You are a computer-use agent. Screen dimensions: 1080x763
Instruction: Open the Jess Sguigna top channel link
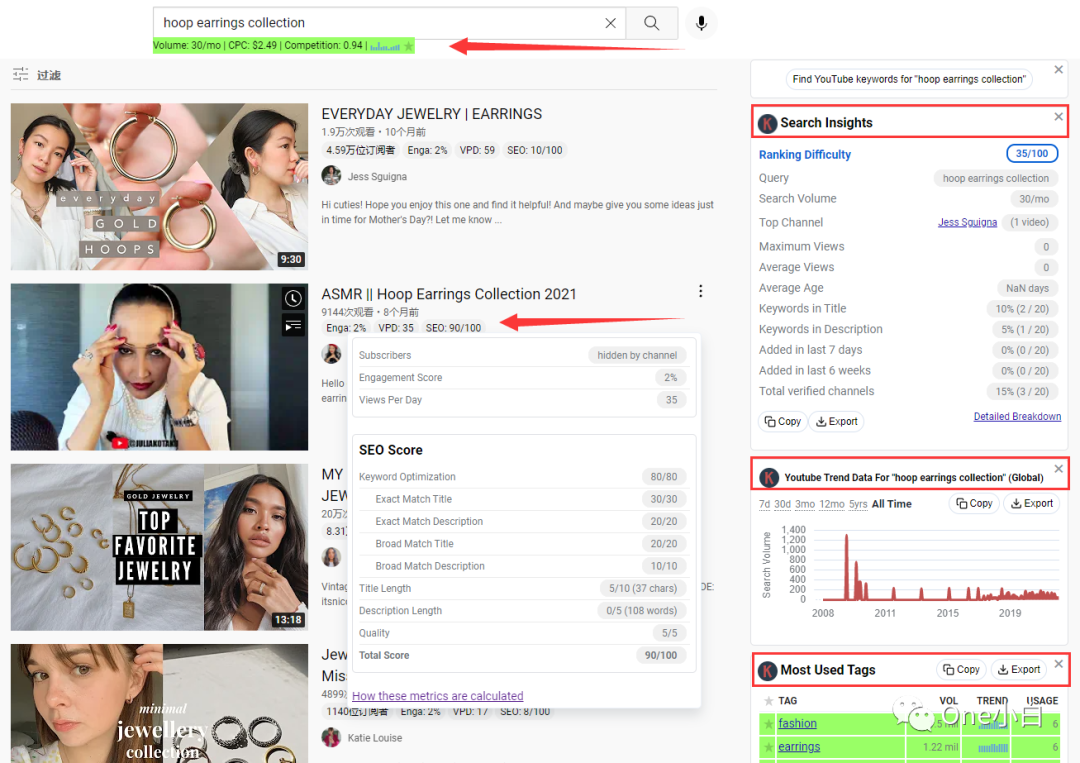pos(967,222)
